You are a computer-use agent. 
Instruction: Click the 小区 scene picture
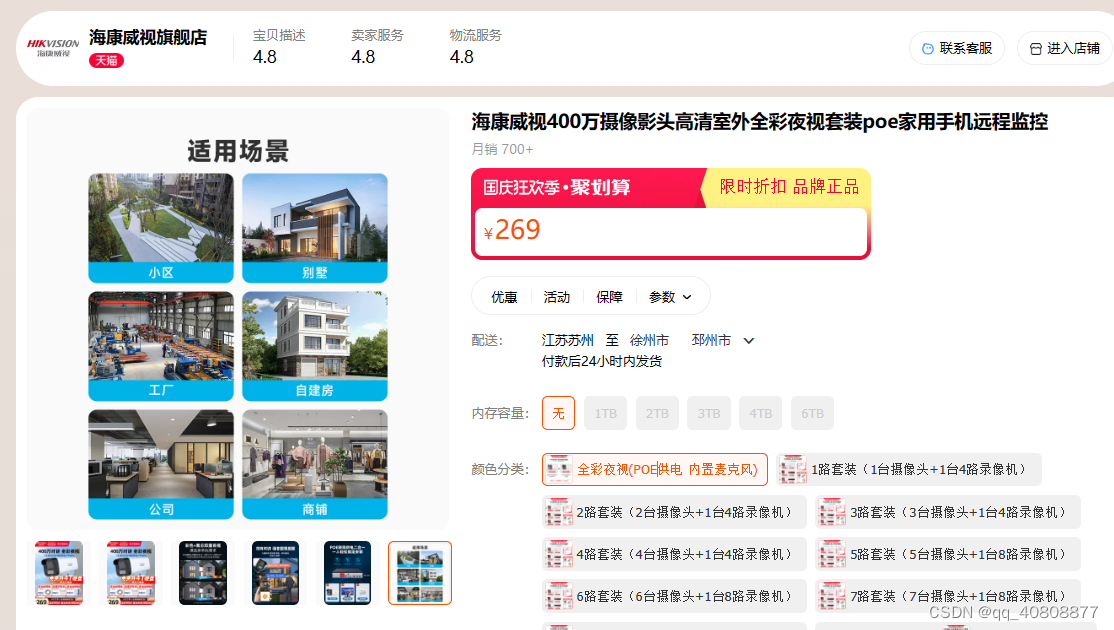(161, 228)
